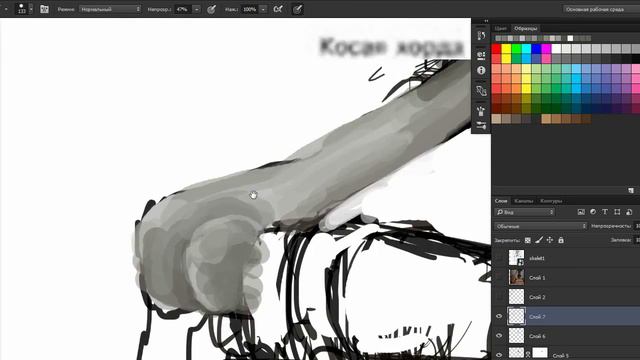Click the brush flow value 100%
Image resolution: width=640 pixels, height=360 pixels.
pos(250,9)
